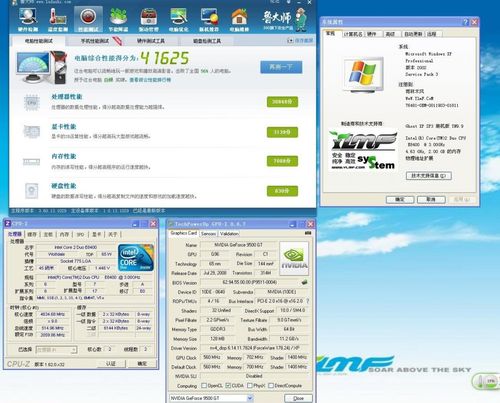Open the SPD tab in CPU-Z
This screenshot has width=500, height=403.
coord(81,235)
